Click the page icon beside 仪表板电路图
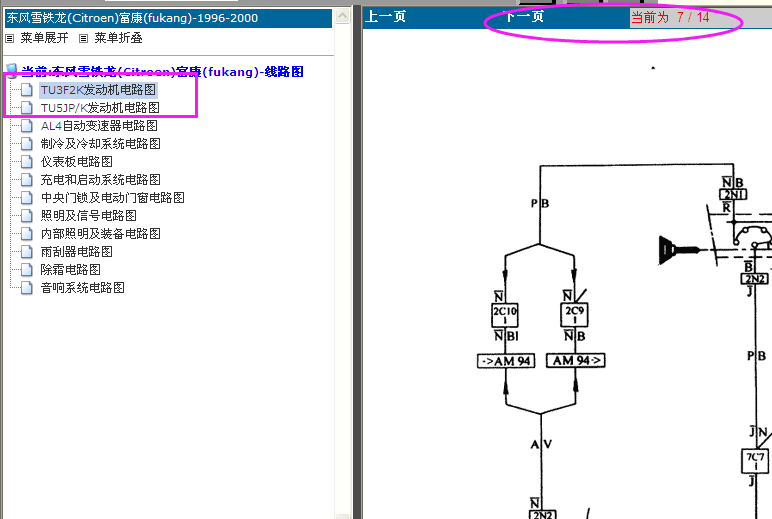The width and height of the screenshot is (772, 519). 27,162
